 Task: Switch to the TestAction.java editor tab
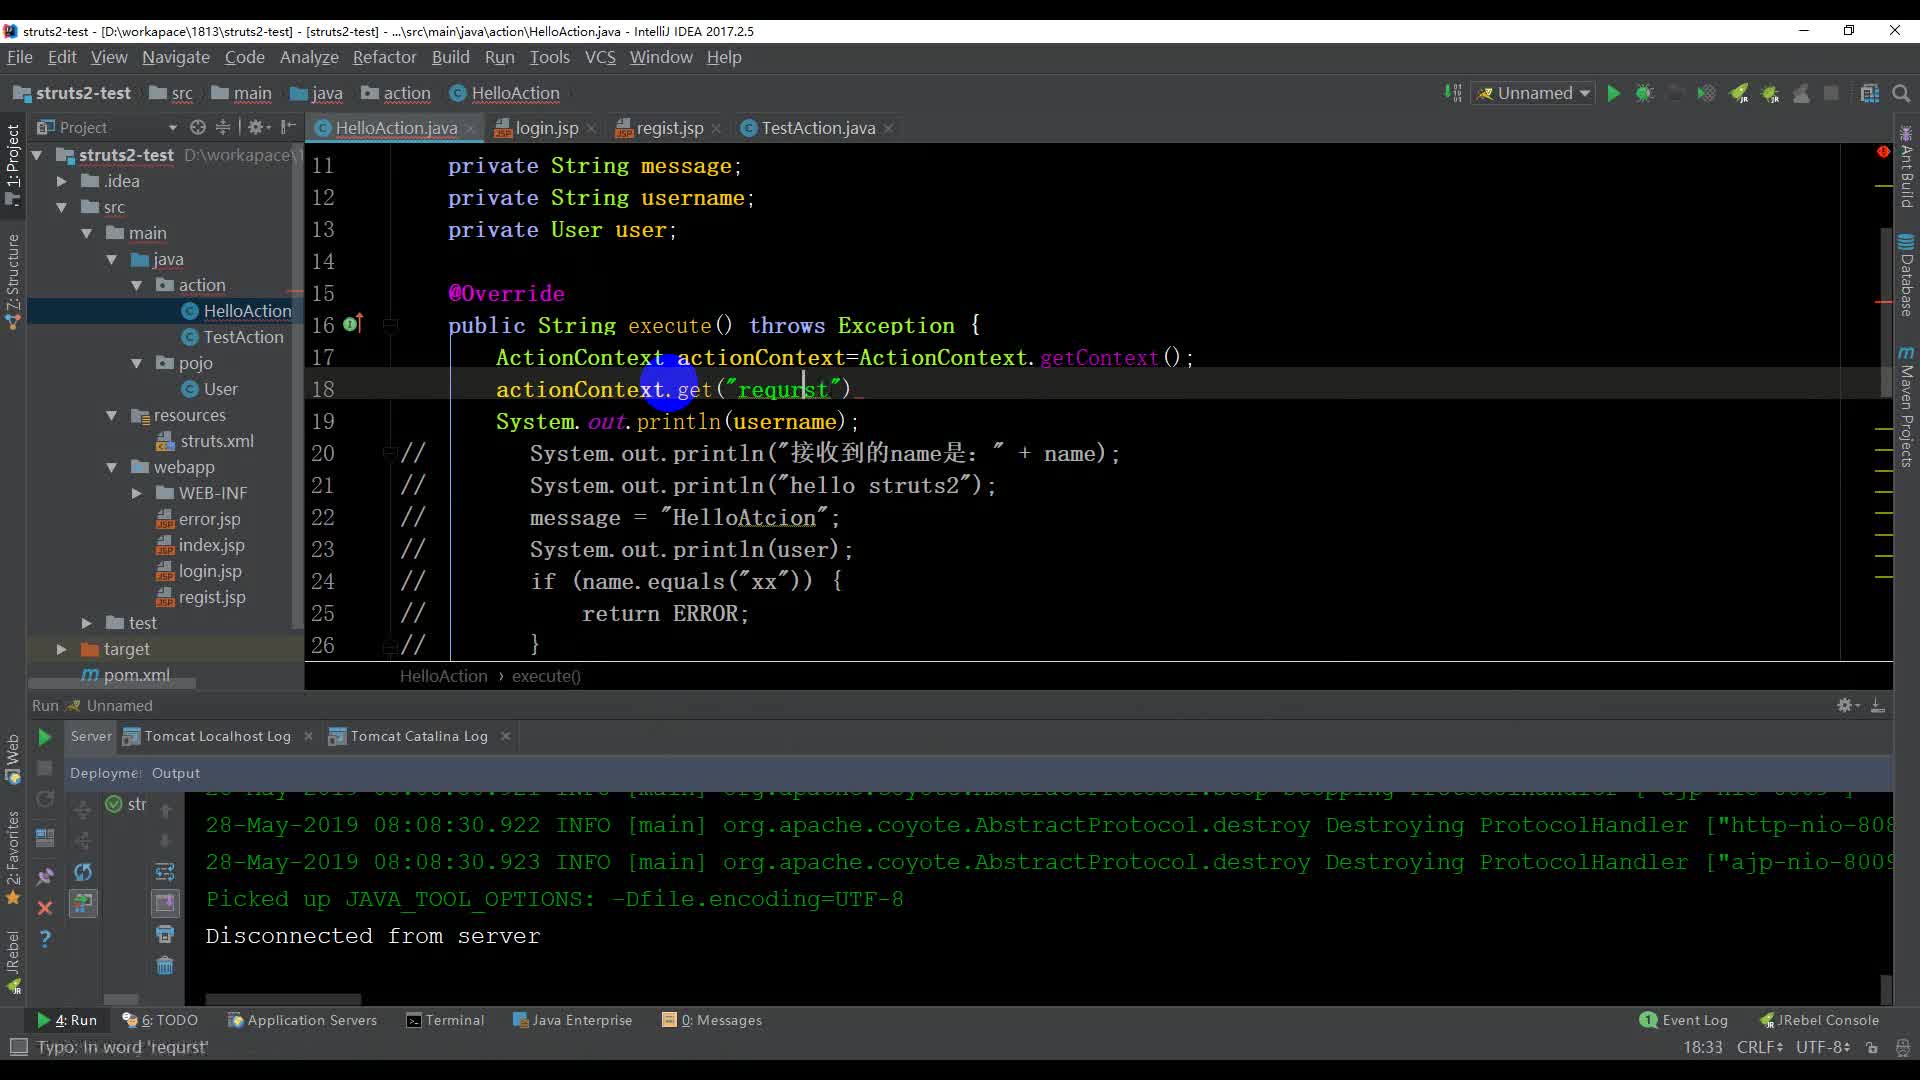point(817,128)
